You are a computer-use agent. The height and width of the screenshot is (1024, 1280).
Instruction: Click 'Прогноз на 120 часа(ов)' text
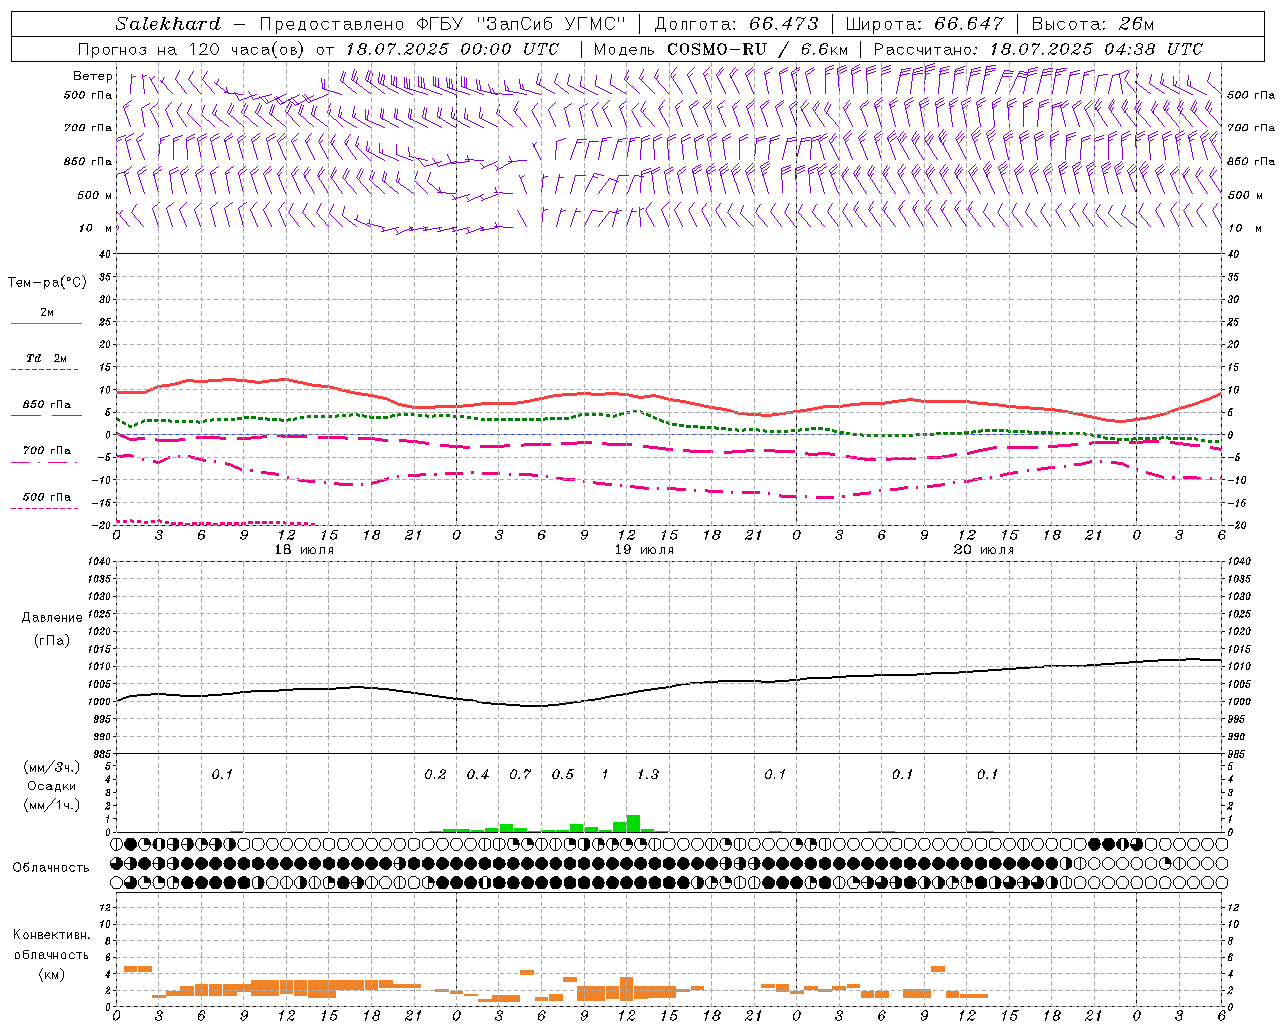tap(192, 49)
